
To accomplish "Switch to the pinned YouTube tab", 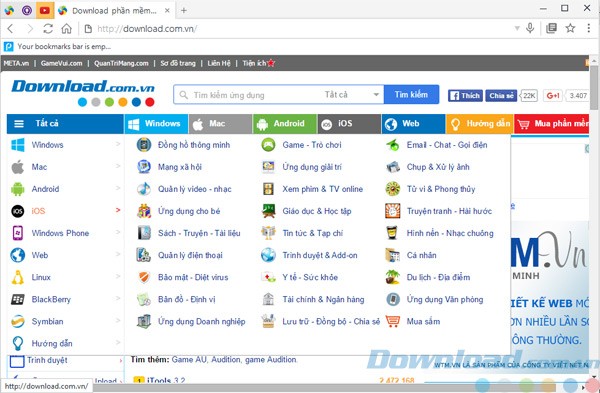I will [x=44, y=10].
